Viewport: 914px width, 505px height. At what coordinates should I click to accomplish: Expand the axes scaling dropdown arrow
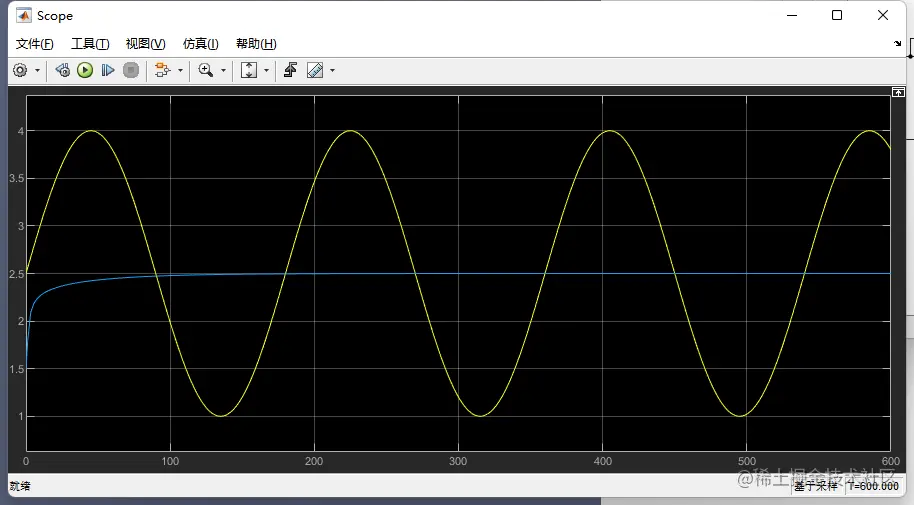pos(266,71)
